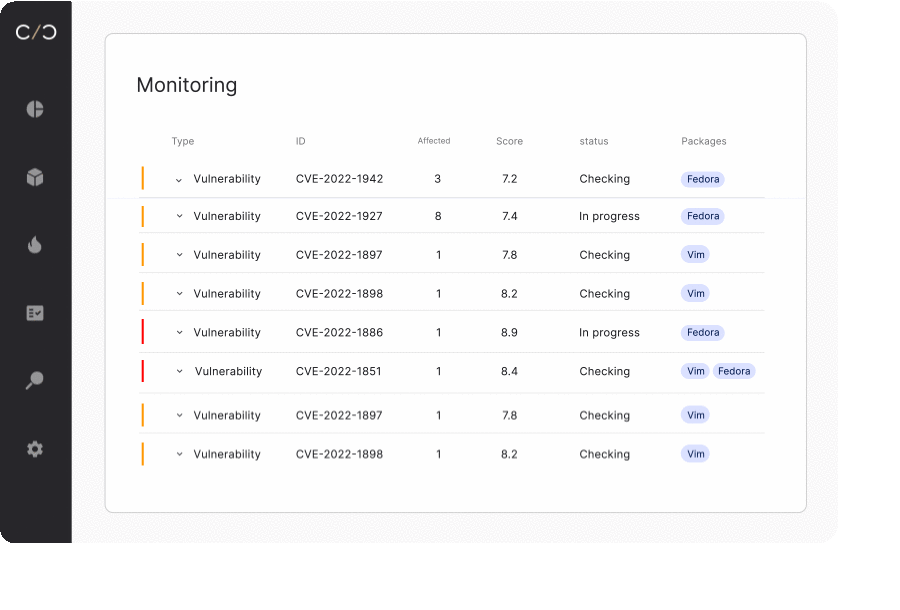Sort by the ID column header

[300, 141]
